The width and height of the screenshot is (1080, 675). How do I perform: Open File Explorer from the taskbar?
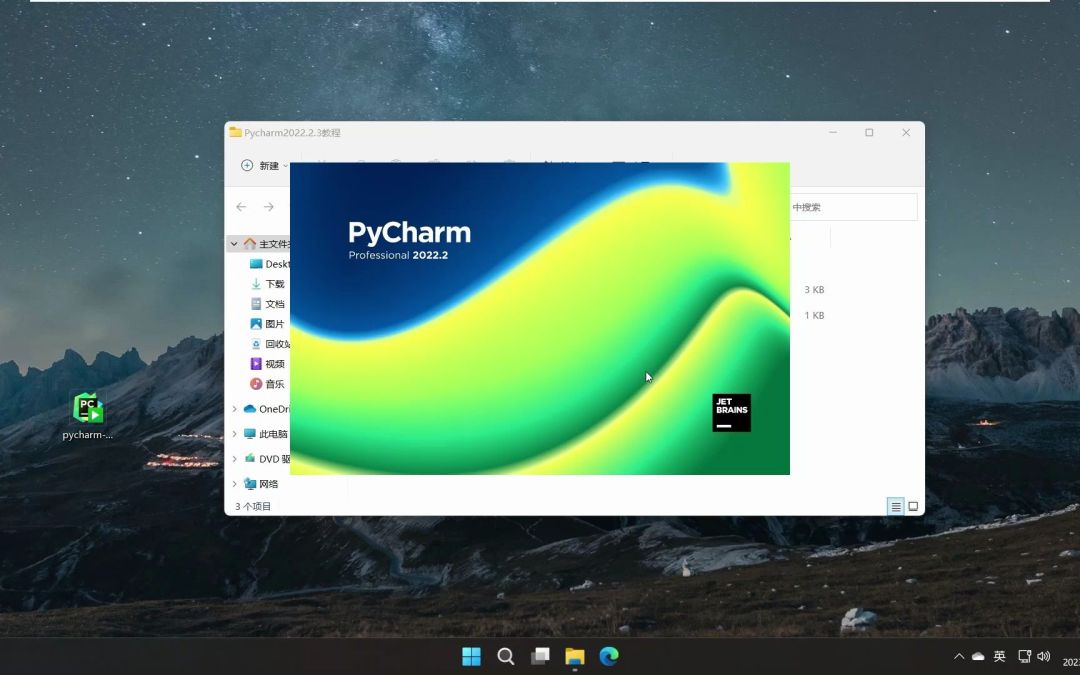574,656
